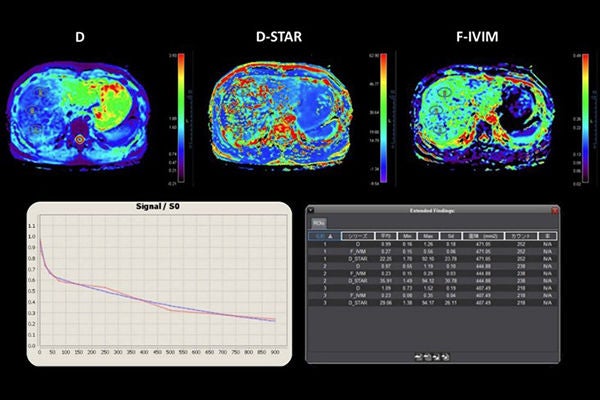Select the first D row of ROI 1
Image resolution: width=600 pixels, height=400 pixels.
(432, 244)
